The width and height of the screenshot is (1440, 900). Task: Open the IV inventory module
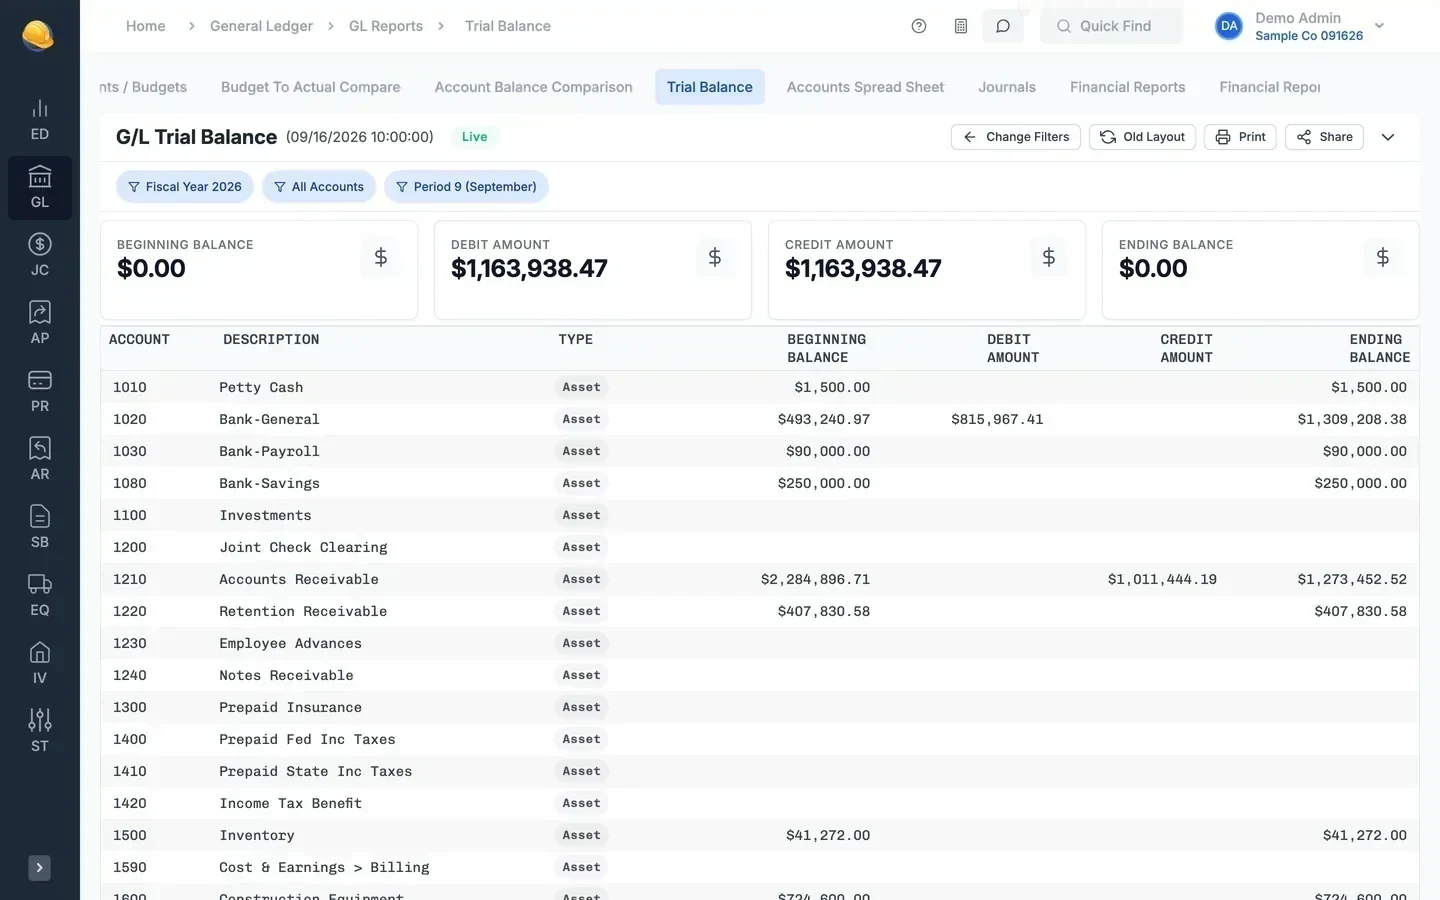click(40, 664)
